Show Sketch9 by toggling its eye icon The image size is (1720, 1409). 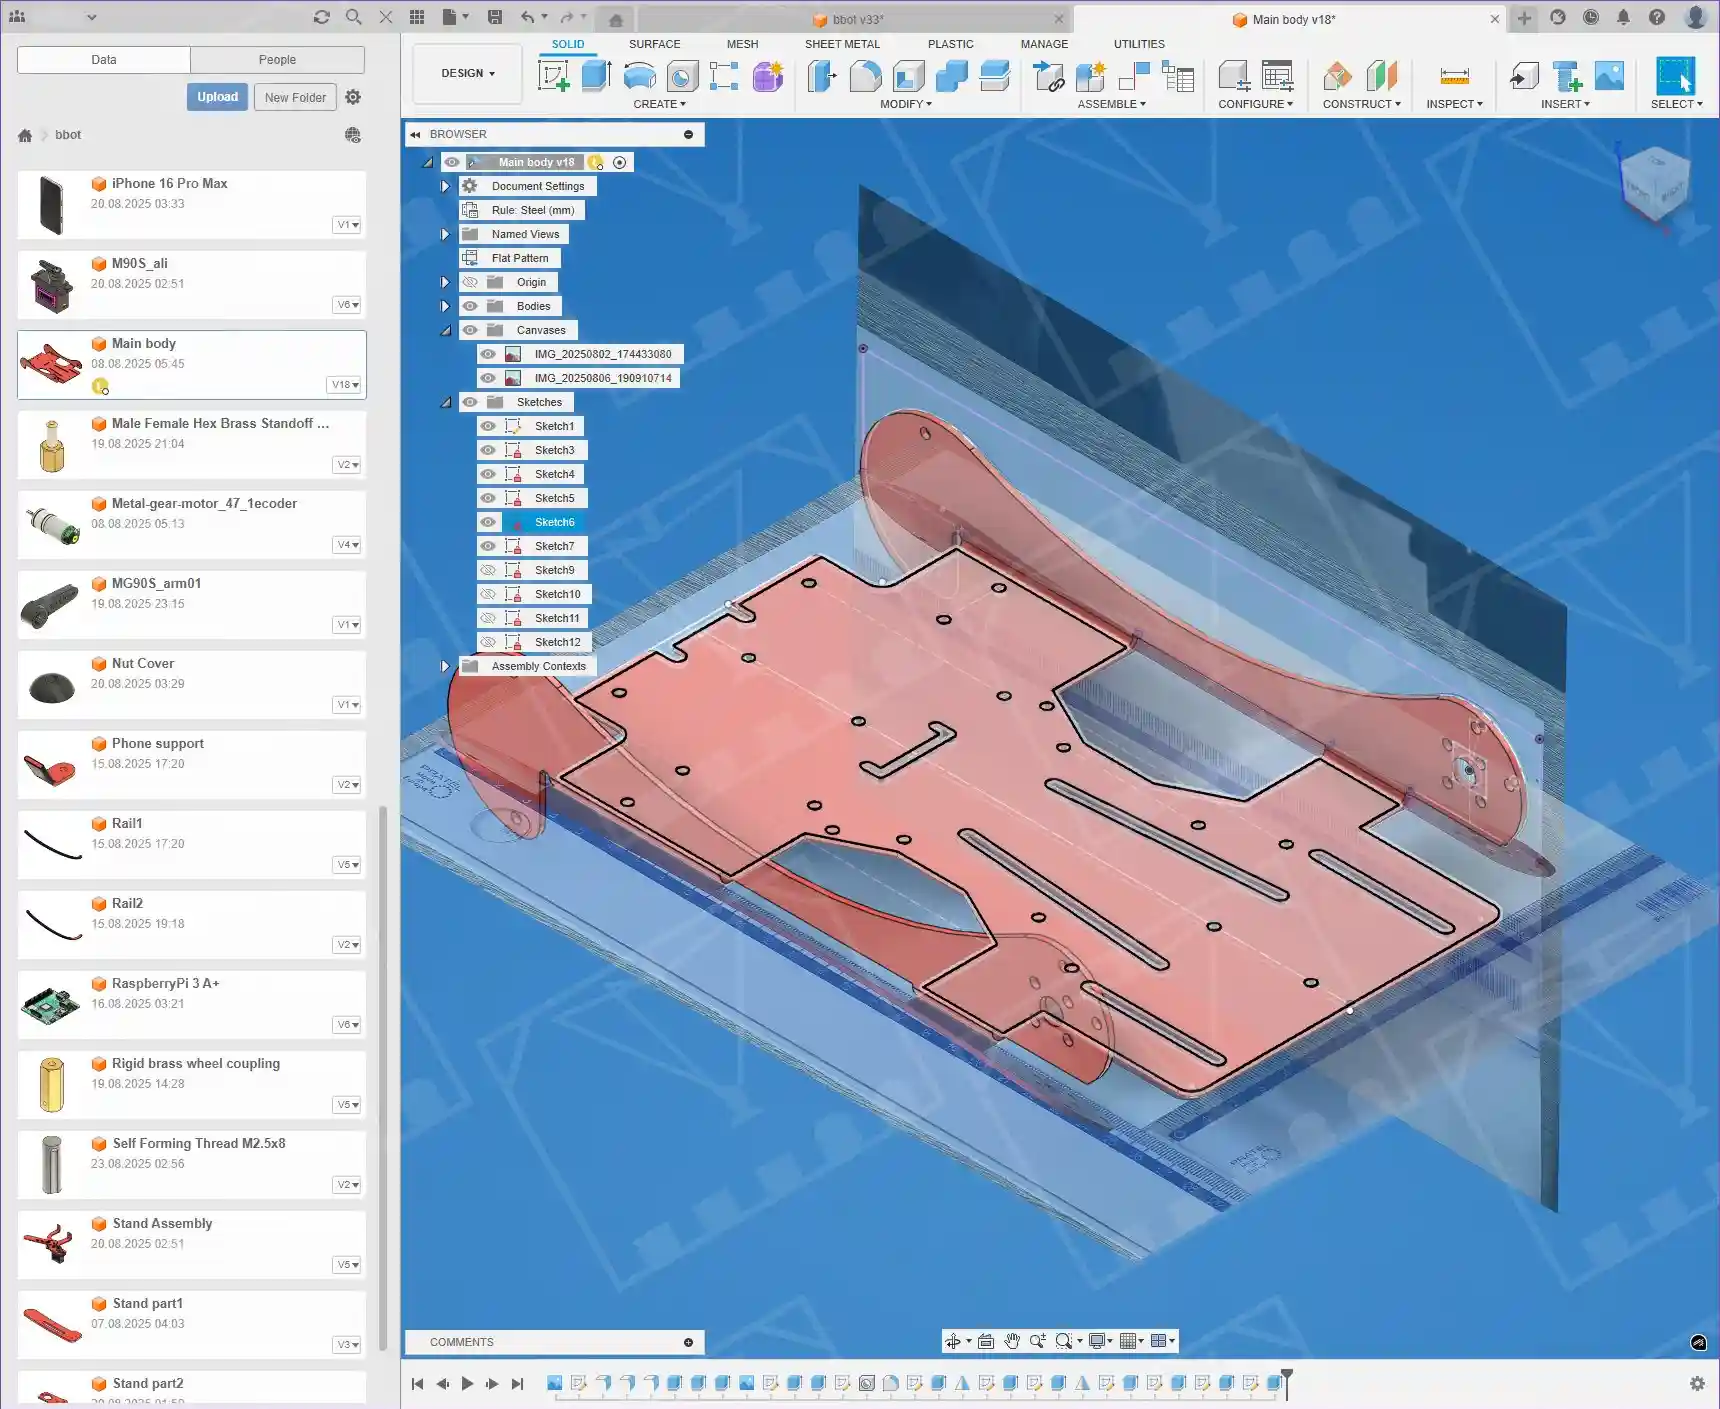point(488,570)
